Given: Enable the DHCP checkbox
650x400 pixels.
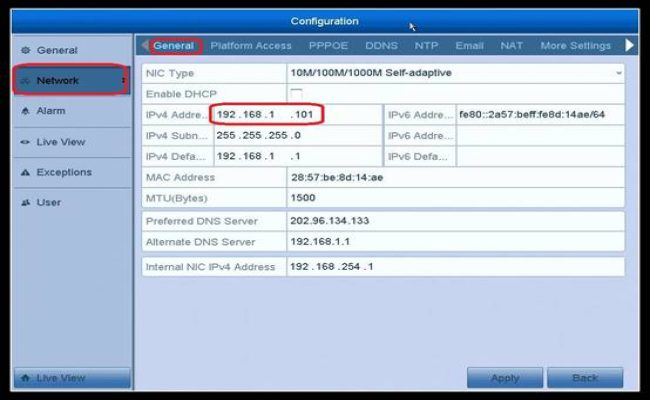Looking at the screenshot, I should tap(296, 93).
